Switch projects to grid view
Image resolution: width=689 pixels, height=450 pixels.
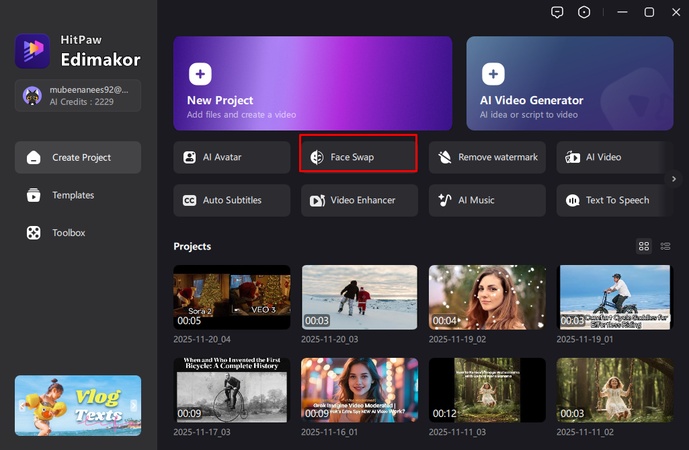click(x=644, y=246)
